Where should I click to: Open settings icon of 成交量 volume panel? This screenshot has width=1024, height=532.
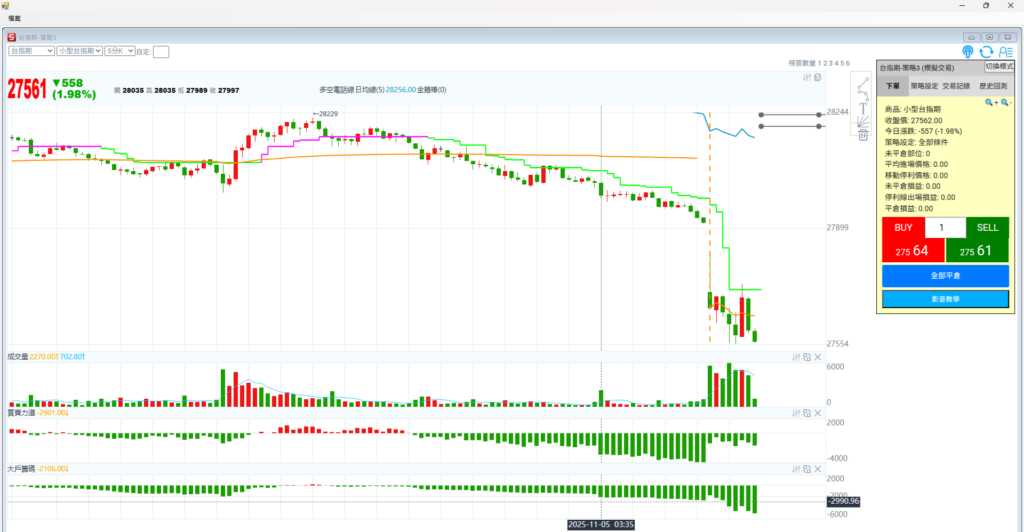pos(796,357)
